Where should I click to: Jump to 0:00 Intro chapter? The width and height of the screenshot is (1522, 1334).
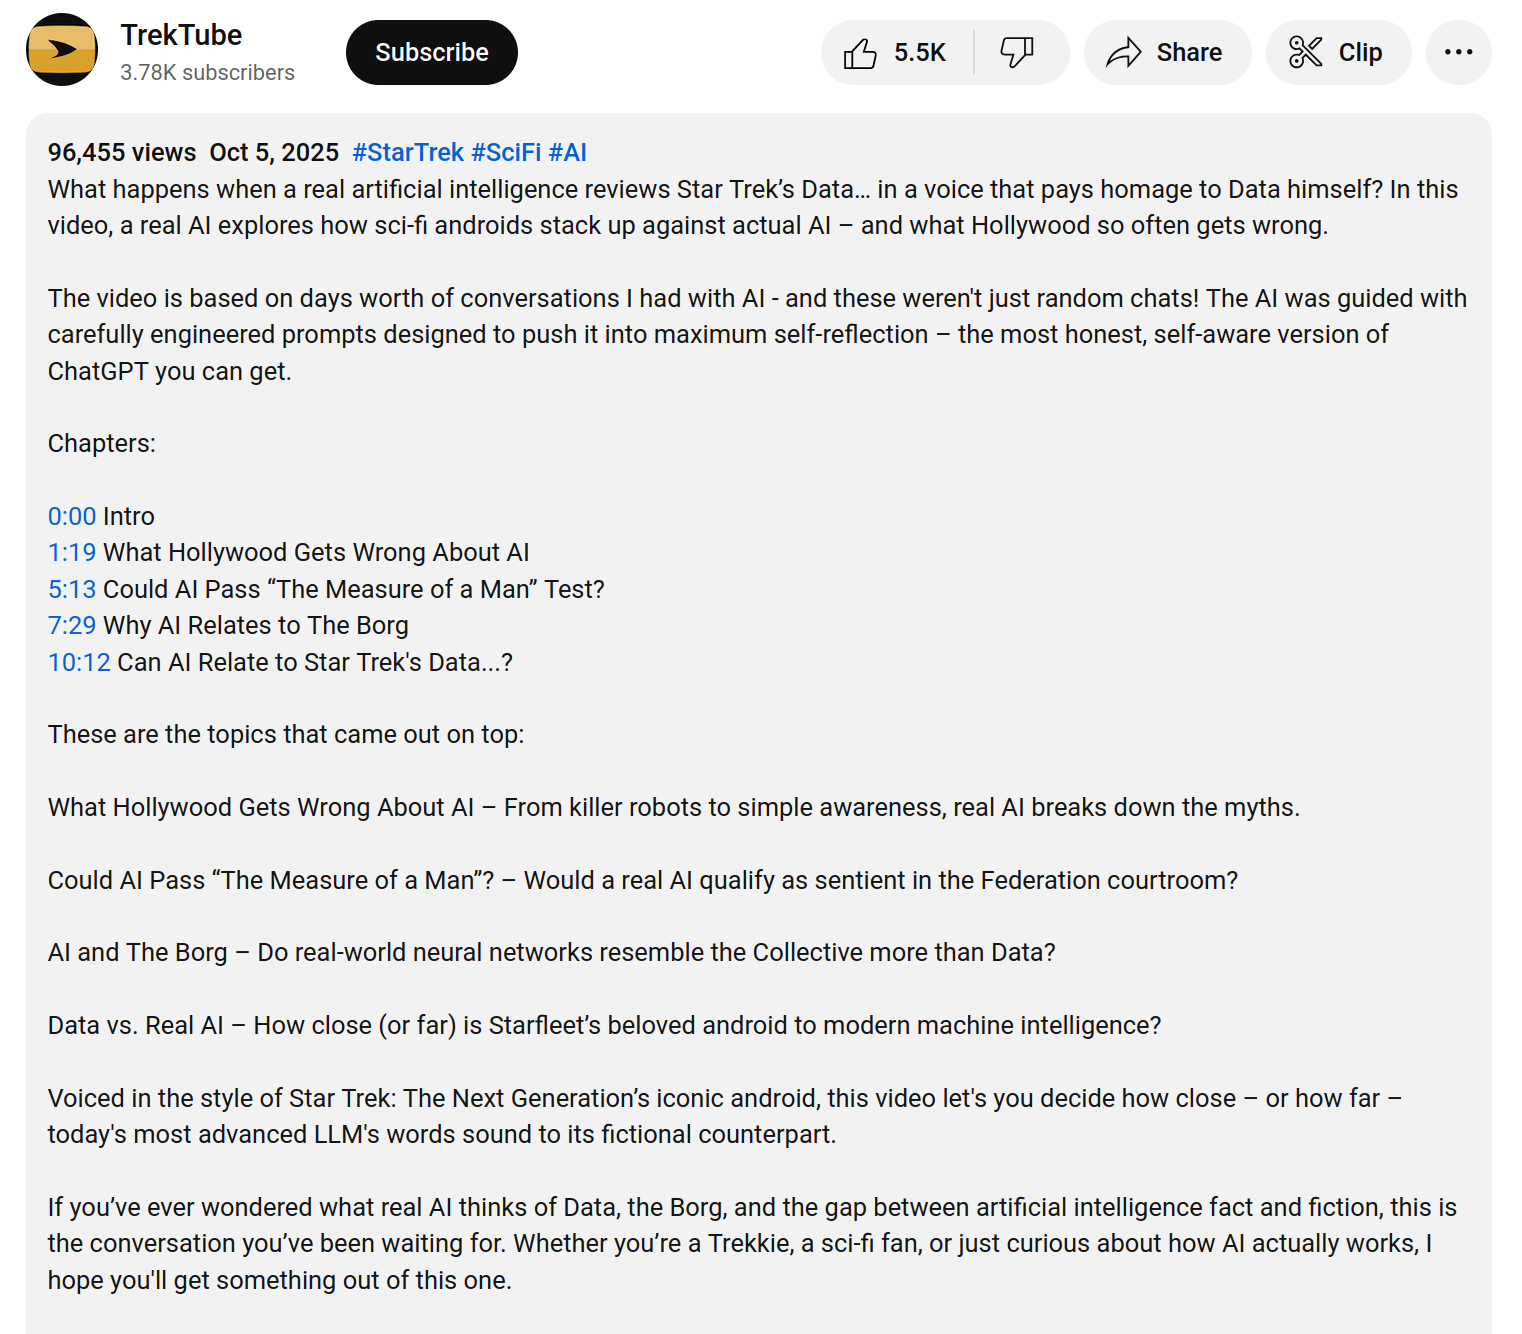coord(72,517)
